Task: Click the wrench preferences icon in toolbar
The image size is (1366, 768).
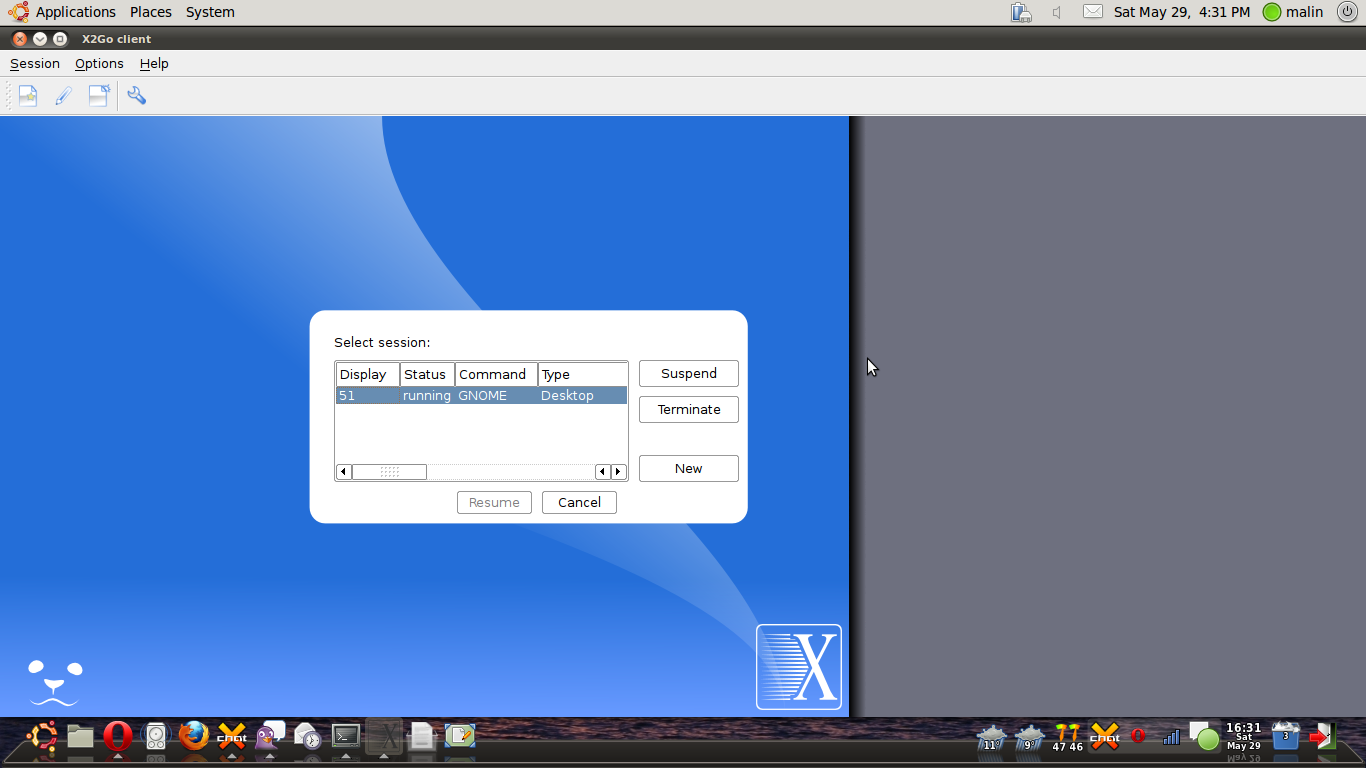Action: pyautogui.click(x=137, y=96)
